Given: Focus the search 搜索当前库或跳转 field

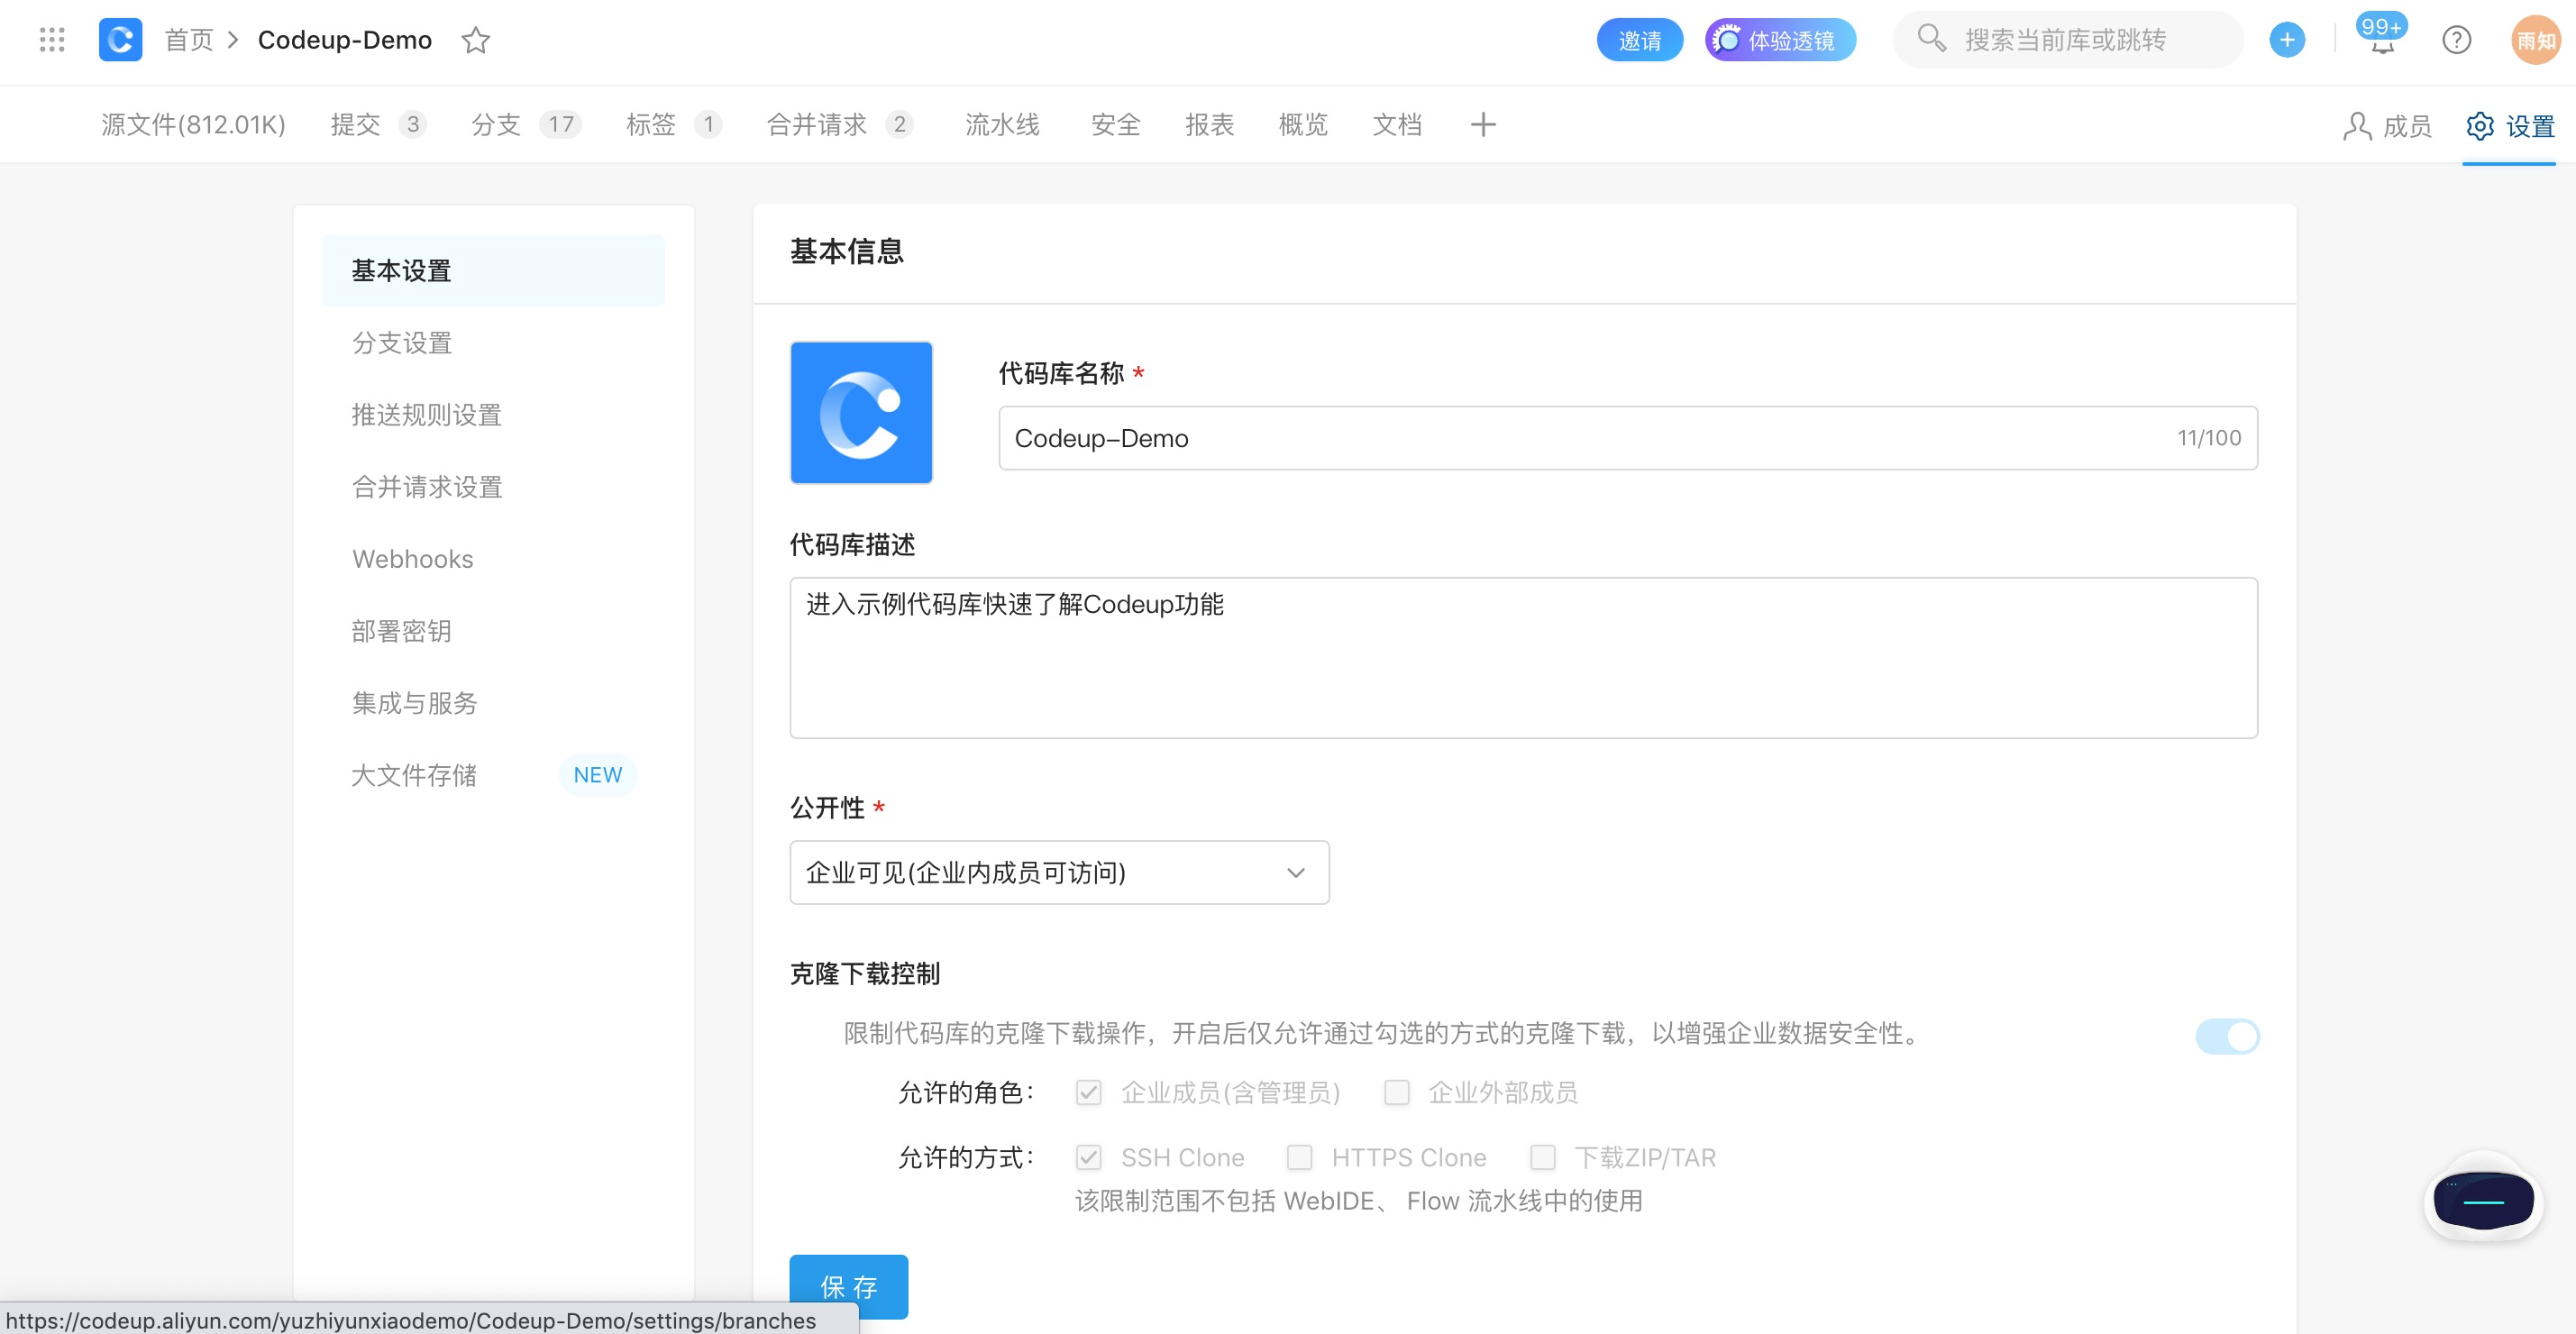Looking at the screenshot, I should [x=2067, y=40].
